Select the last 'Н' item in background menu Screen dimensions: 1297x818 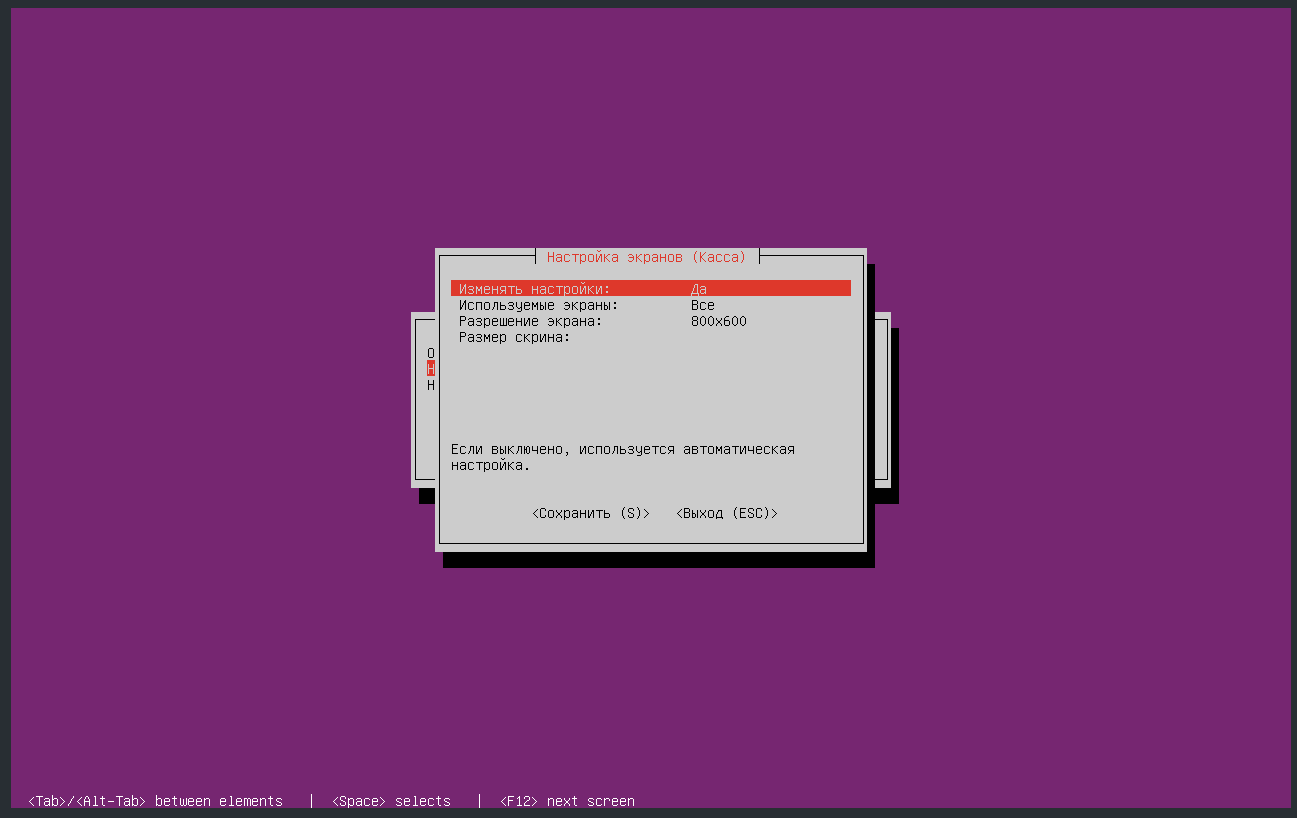(x=431, y=385)
